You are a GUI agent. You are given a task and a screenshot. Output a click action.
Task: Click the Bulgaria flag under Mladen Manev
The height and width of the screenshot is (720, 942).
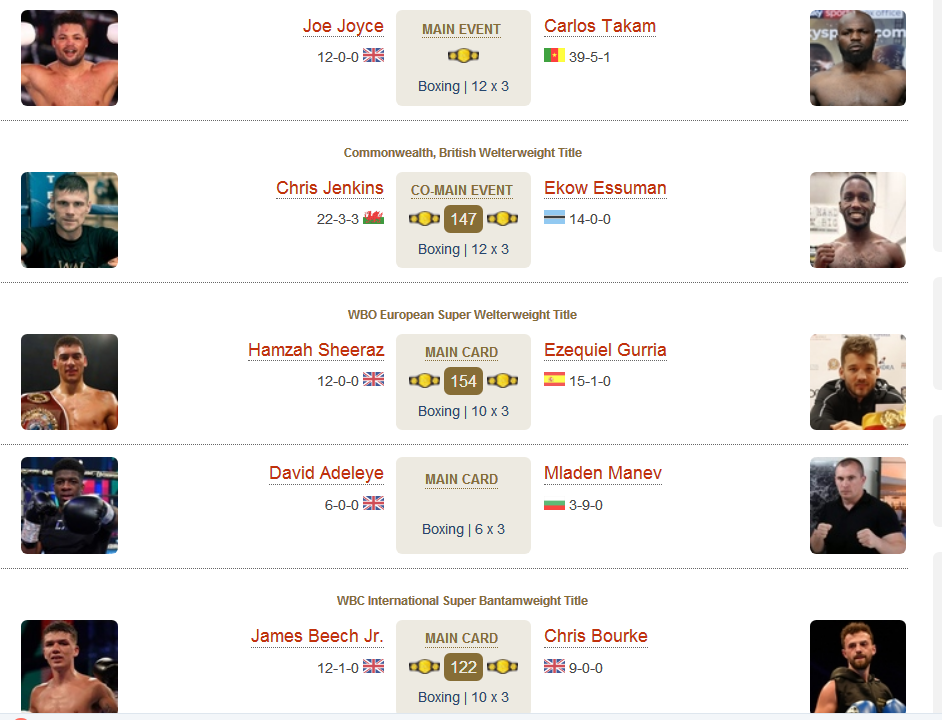point(554,504)
